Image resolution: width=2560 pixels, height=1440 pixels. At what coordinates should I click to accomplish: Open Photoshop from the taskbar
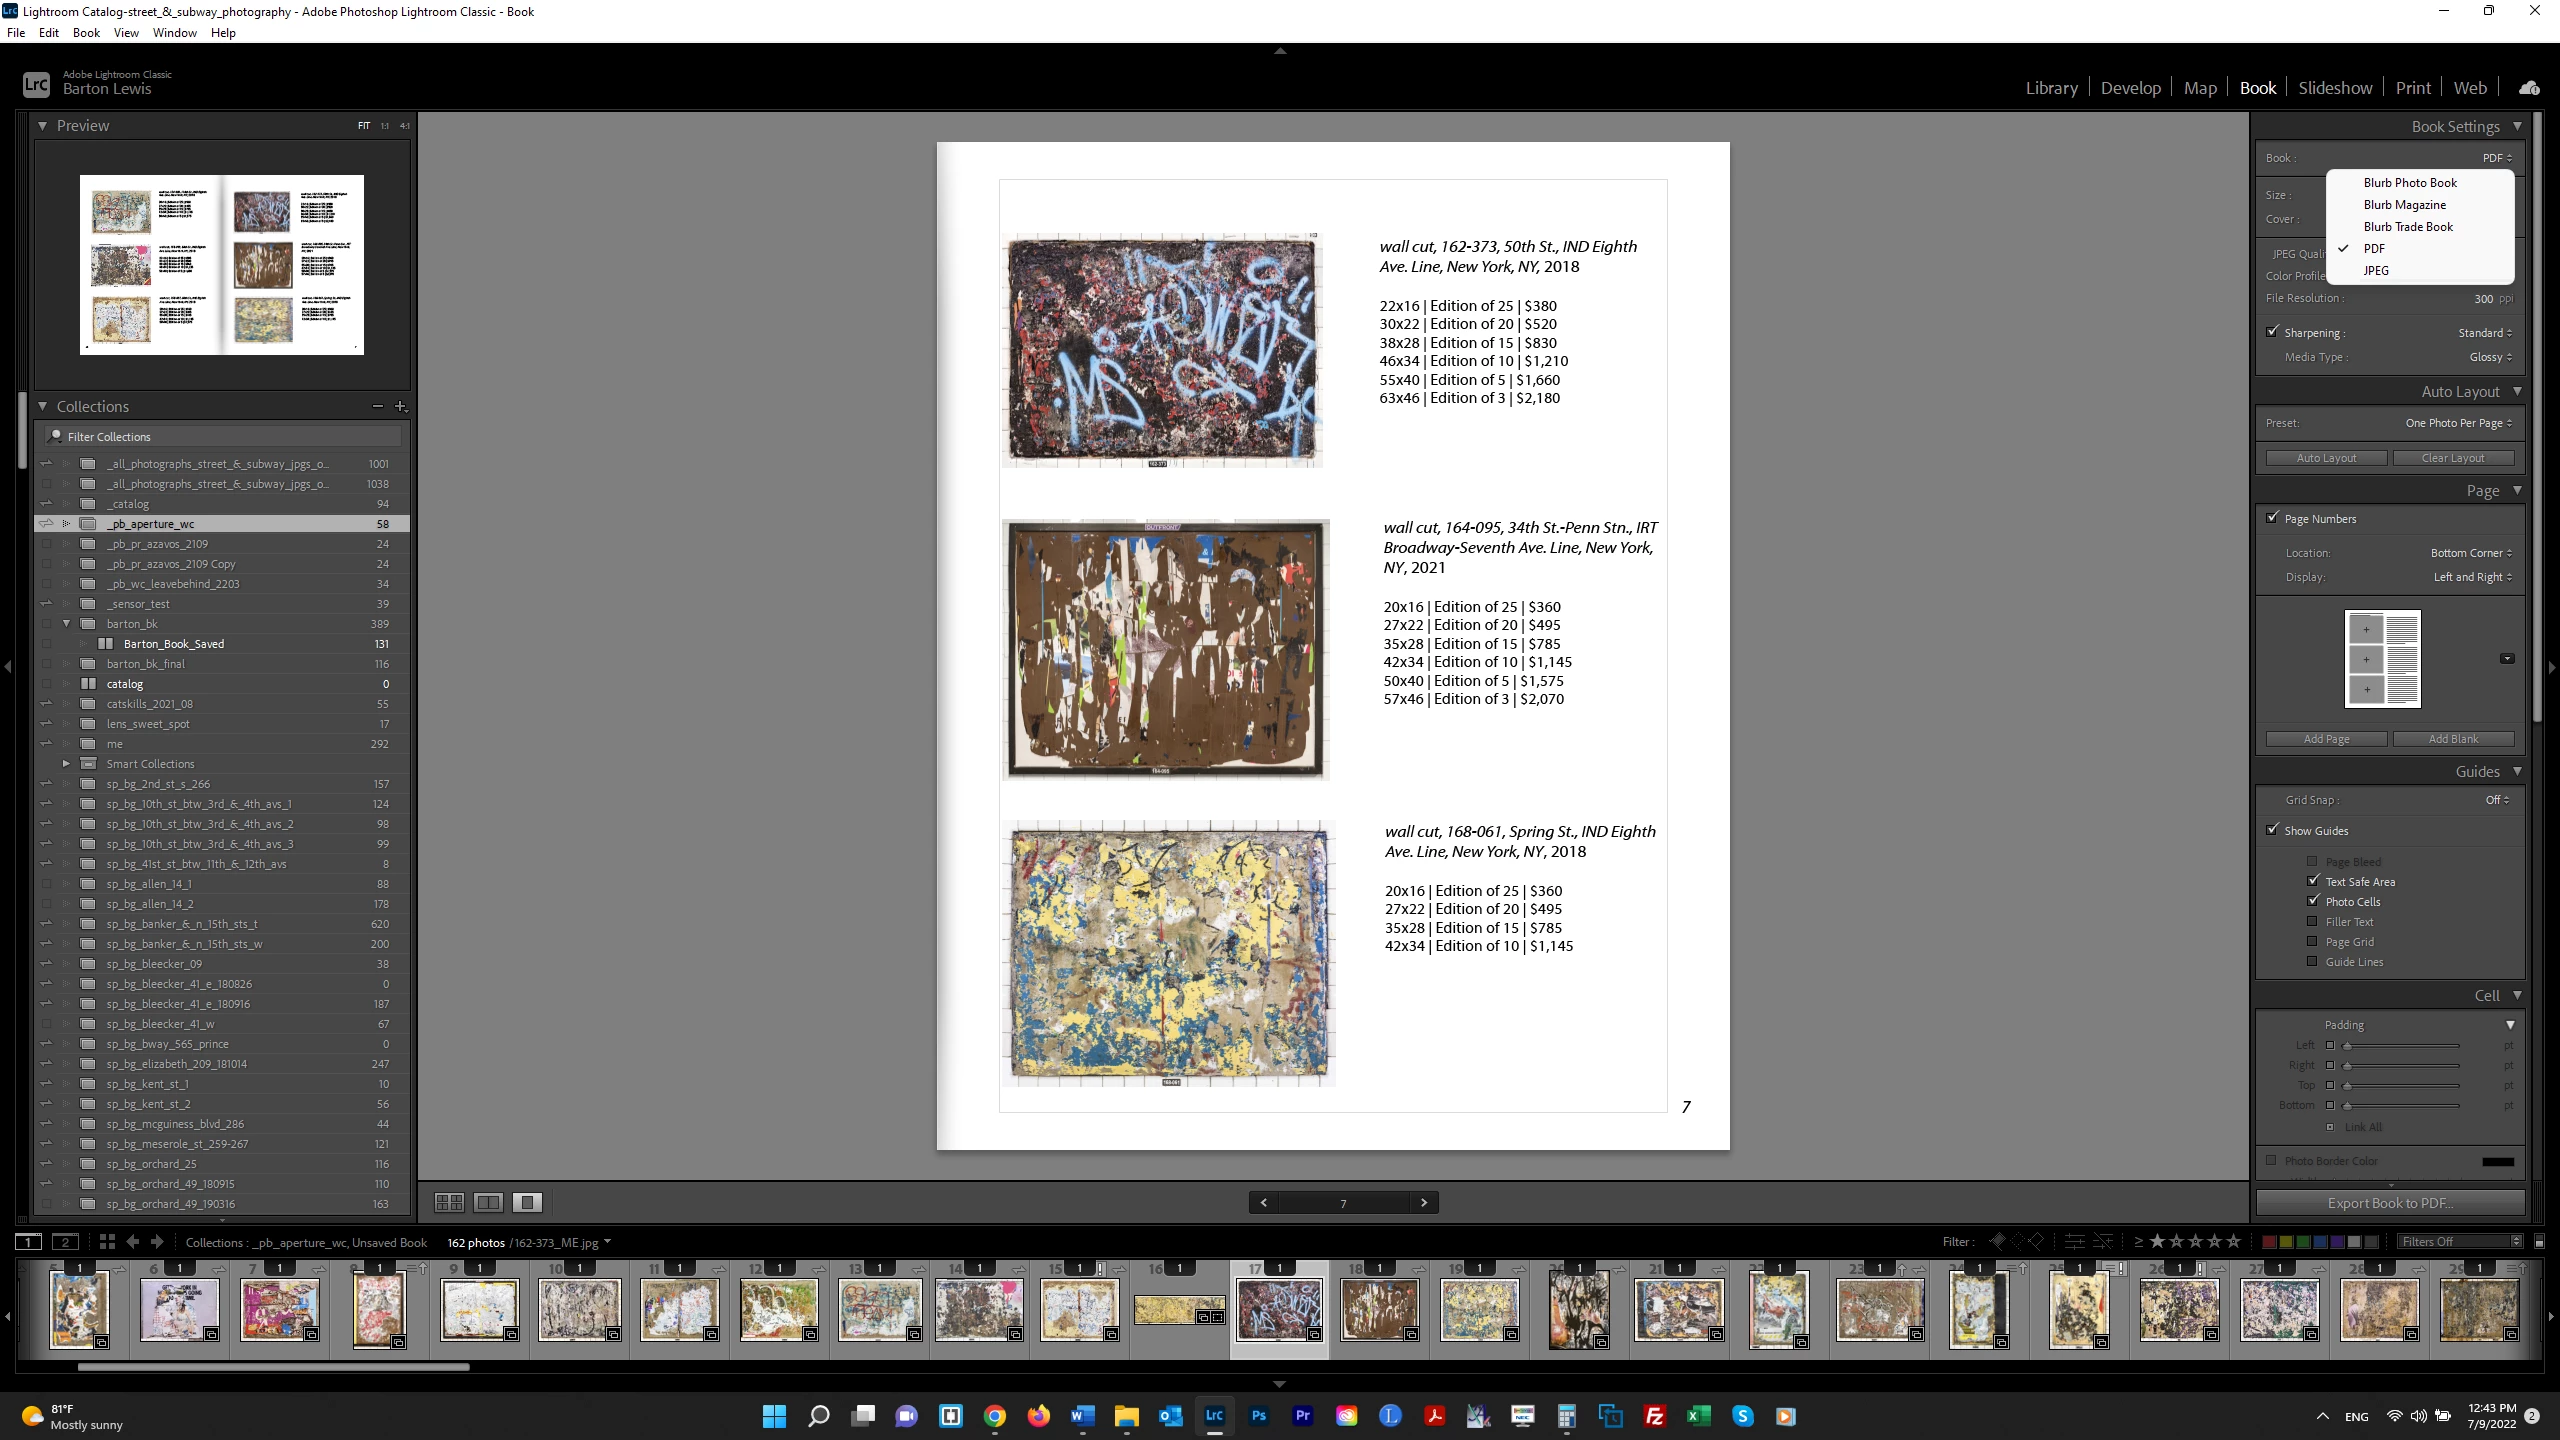[x=1259, y=1416]
